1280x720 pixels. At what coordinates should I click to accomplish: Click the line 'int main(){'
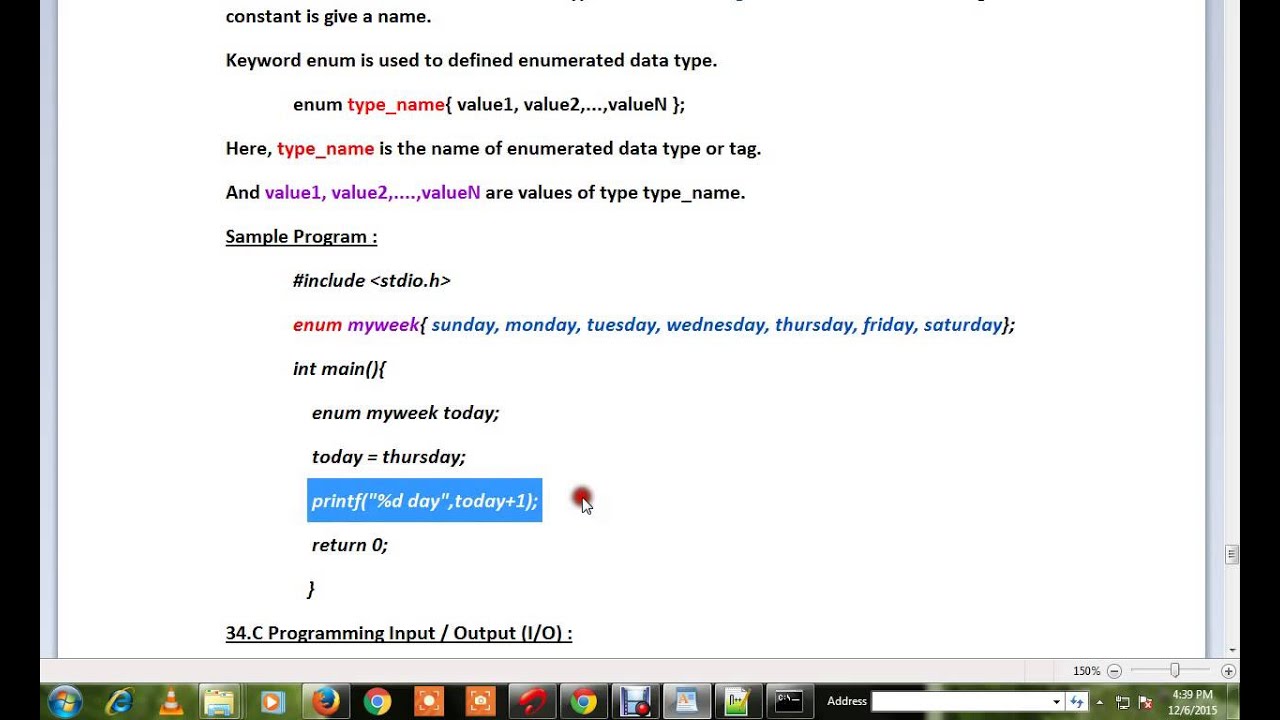[x=339, y=369]
